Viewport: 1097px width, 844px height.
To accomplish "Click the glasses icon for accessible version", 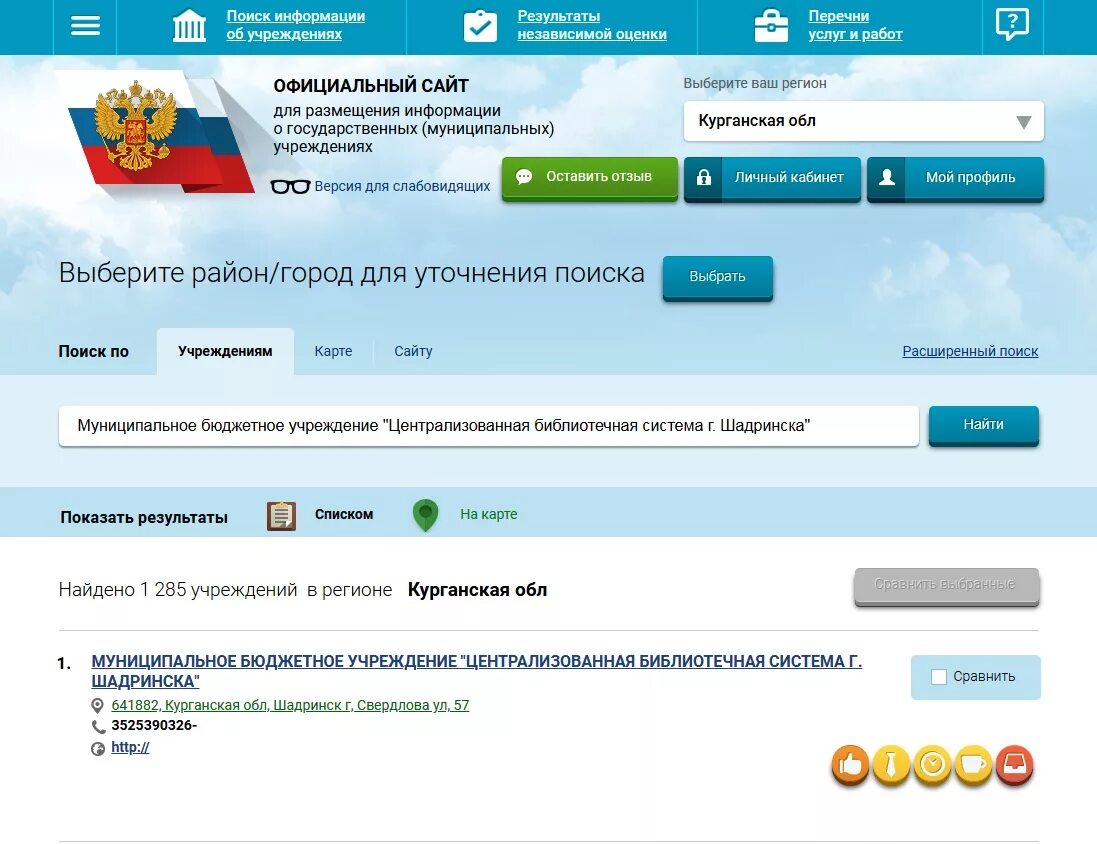I will click(292, 185).
